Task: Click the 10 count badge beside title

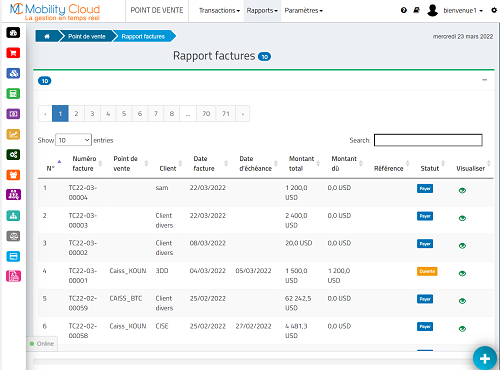Action: (265, 57)
